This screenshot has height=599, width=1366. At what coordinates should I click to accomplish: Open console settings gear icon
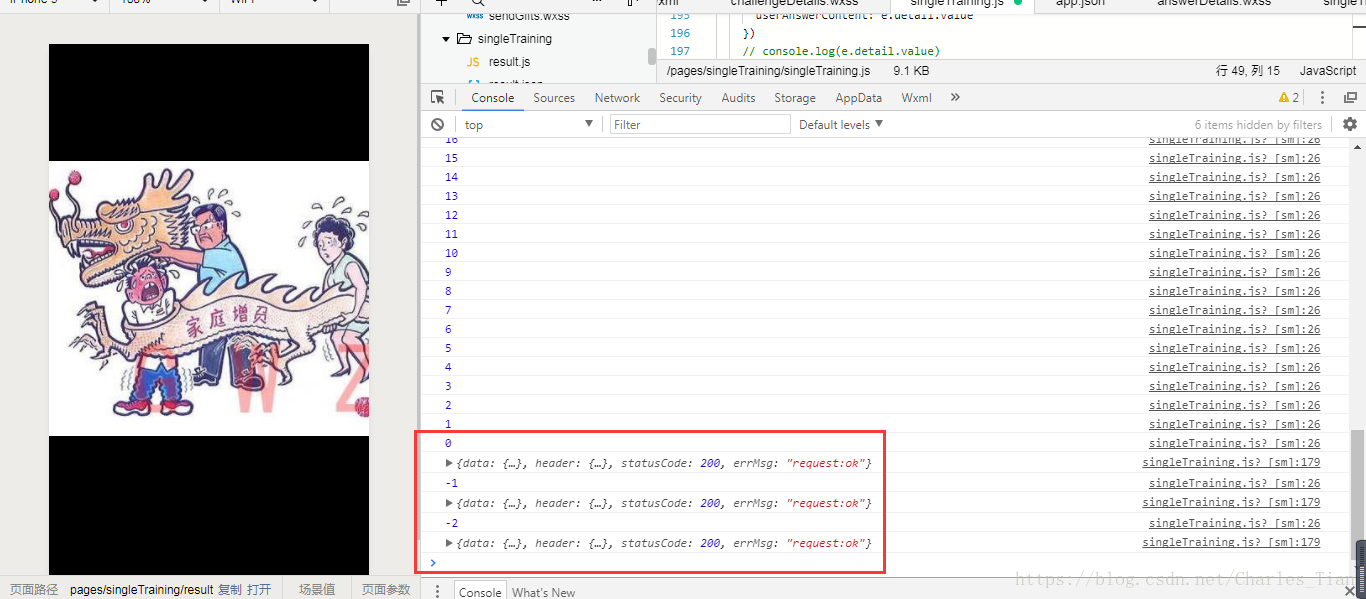(x=1350, y=124)
